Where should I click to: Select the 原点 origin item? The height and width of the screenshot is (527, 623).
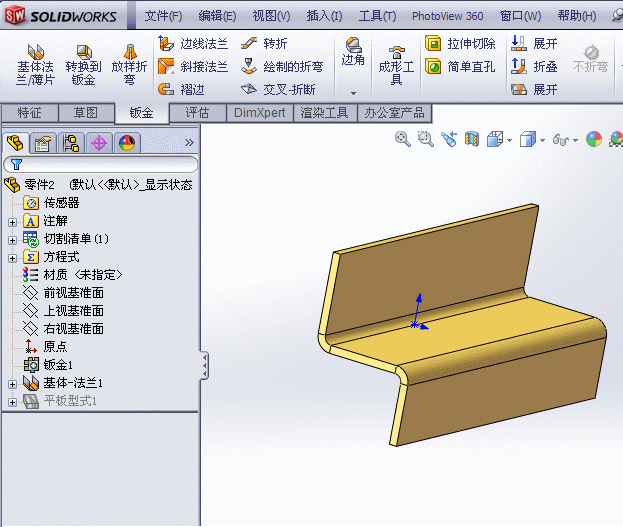pos(45,347)
